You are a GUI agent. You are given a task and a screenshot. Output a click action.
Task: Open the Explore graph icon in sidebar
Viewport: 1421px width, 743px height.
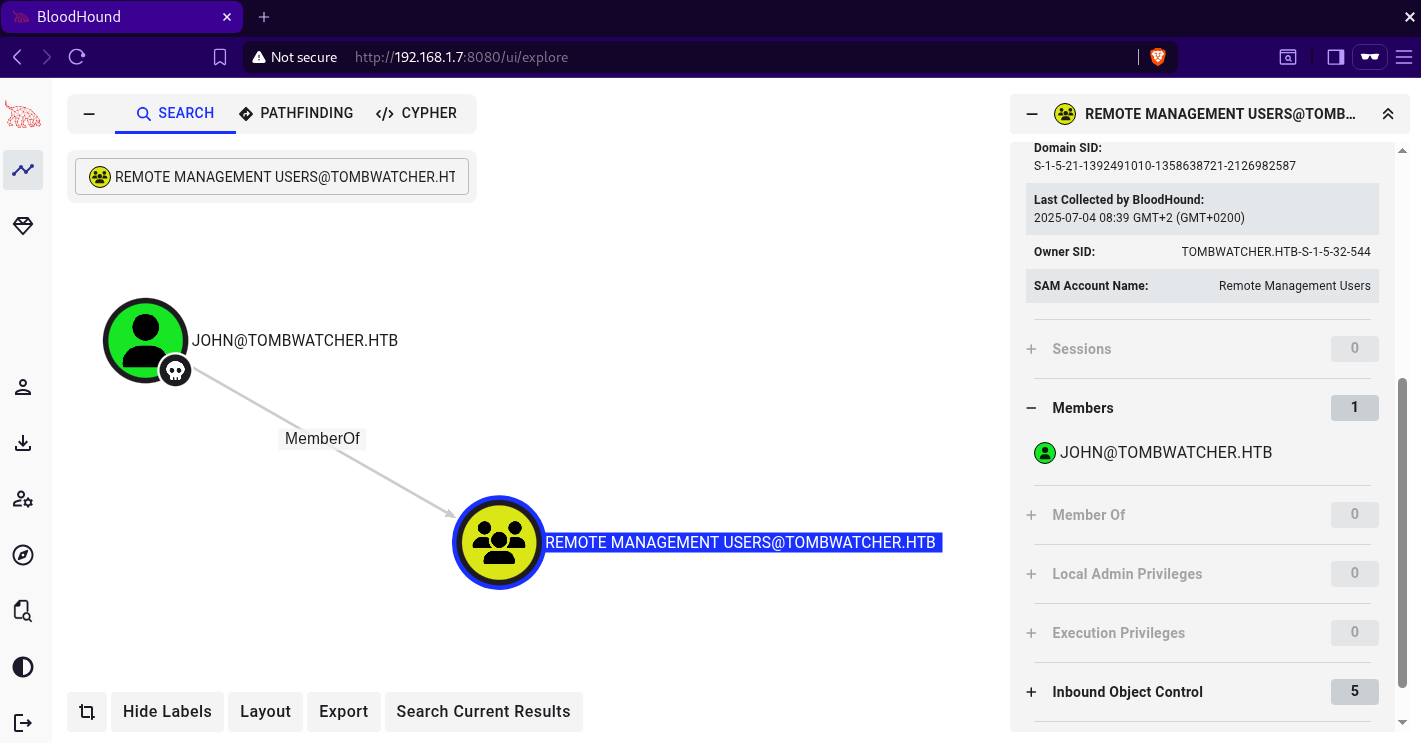pos(23,170)
